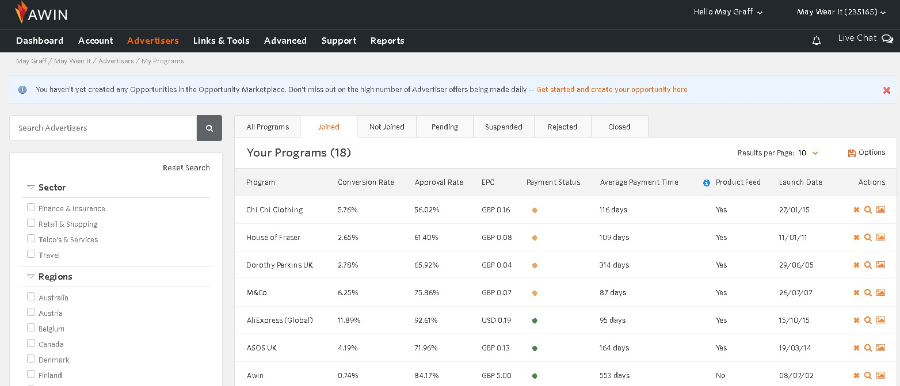Switch to the All Programs tab
This screenshot has width=900, height=386.
pyautogui.click(x=267, y=127)
